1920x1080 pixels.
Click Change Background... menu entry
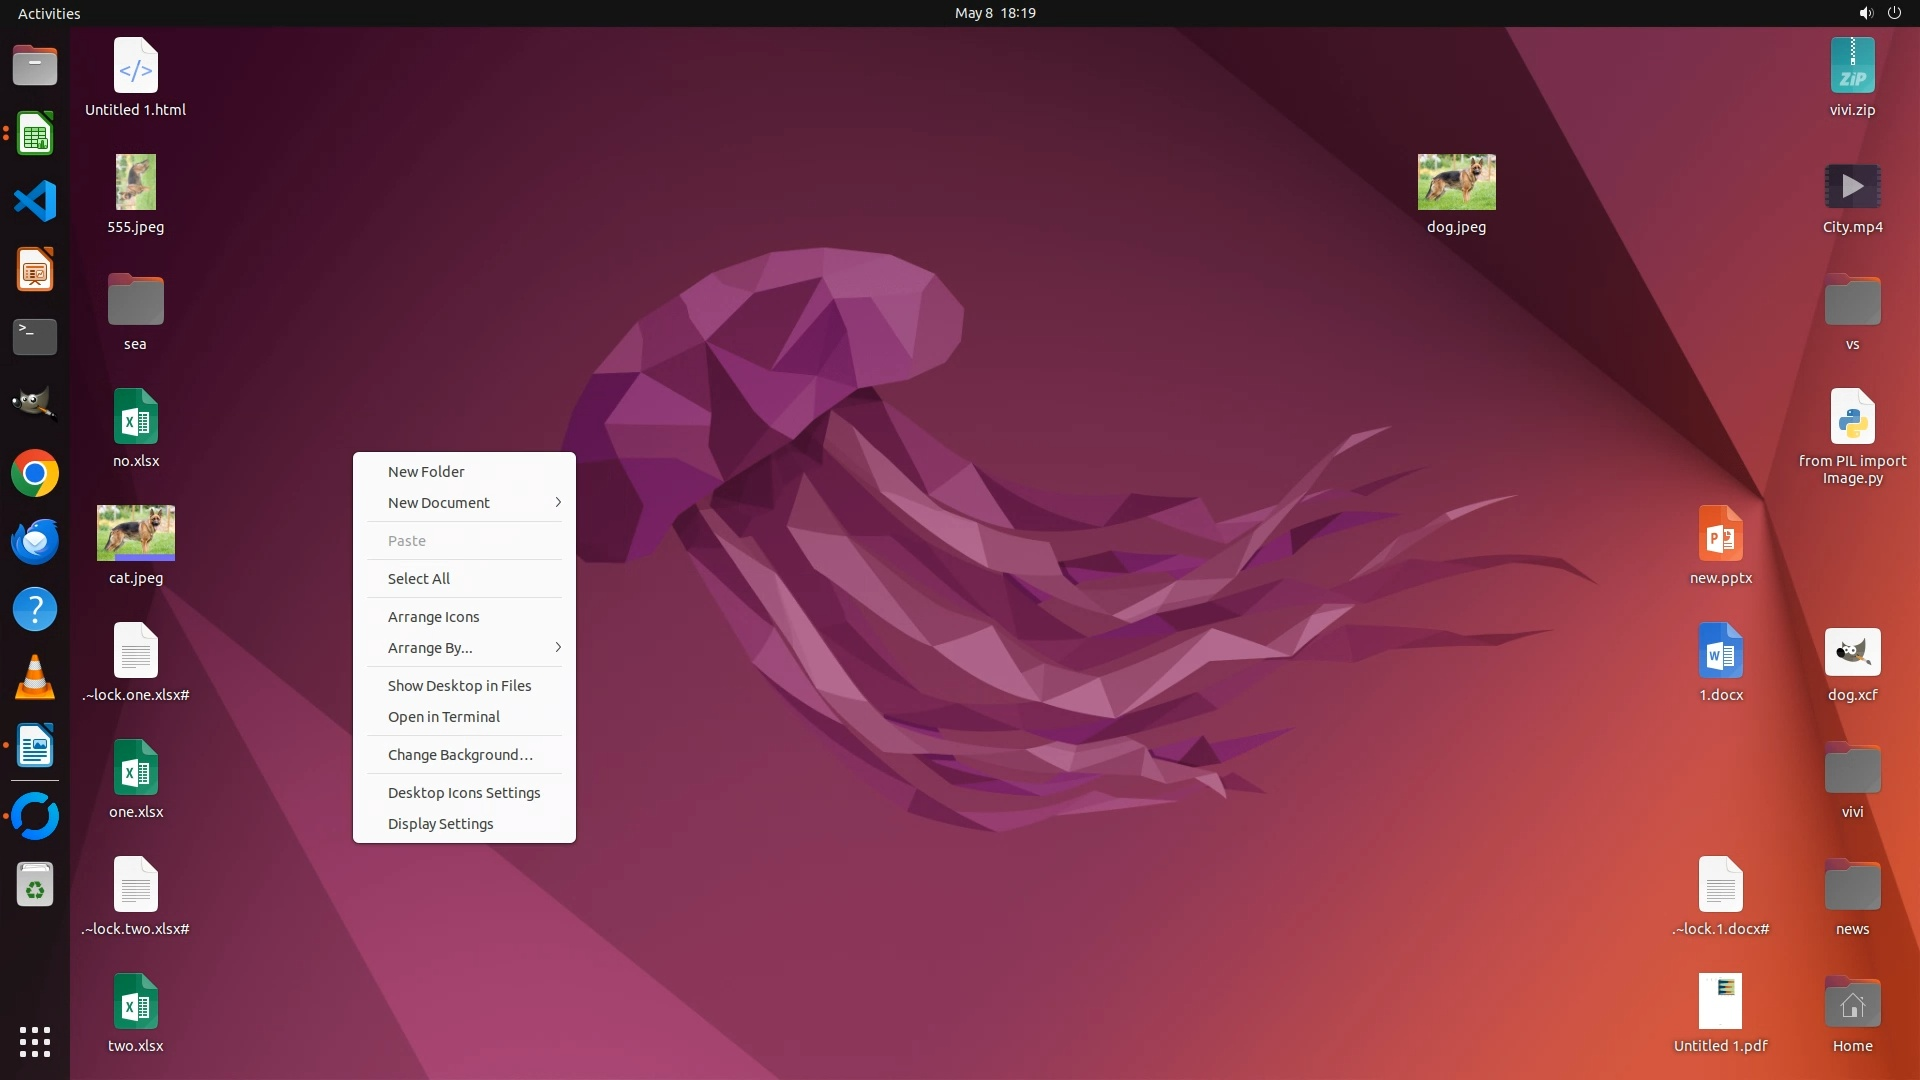tap(460, 755)
